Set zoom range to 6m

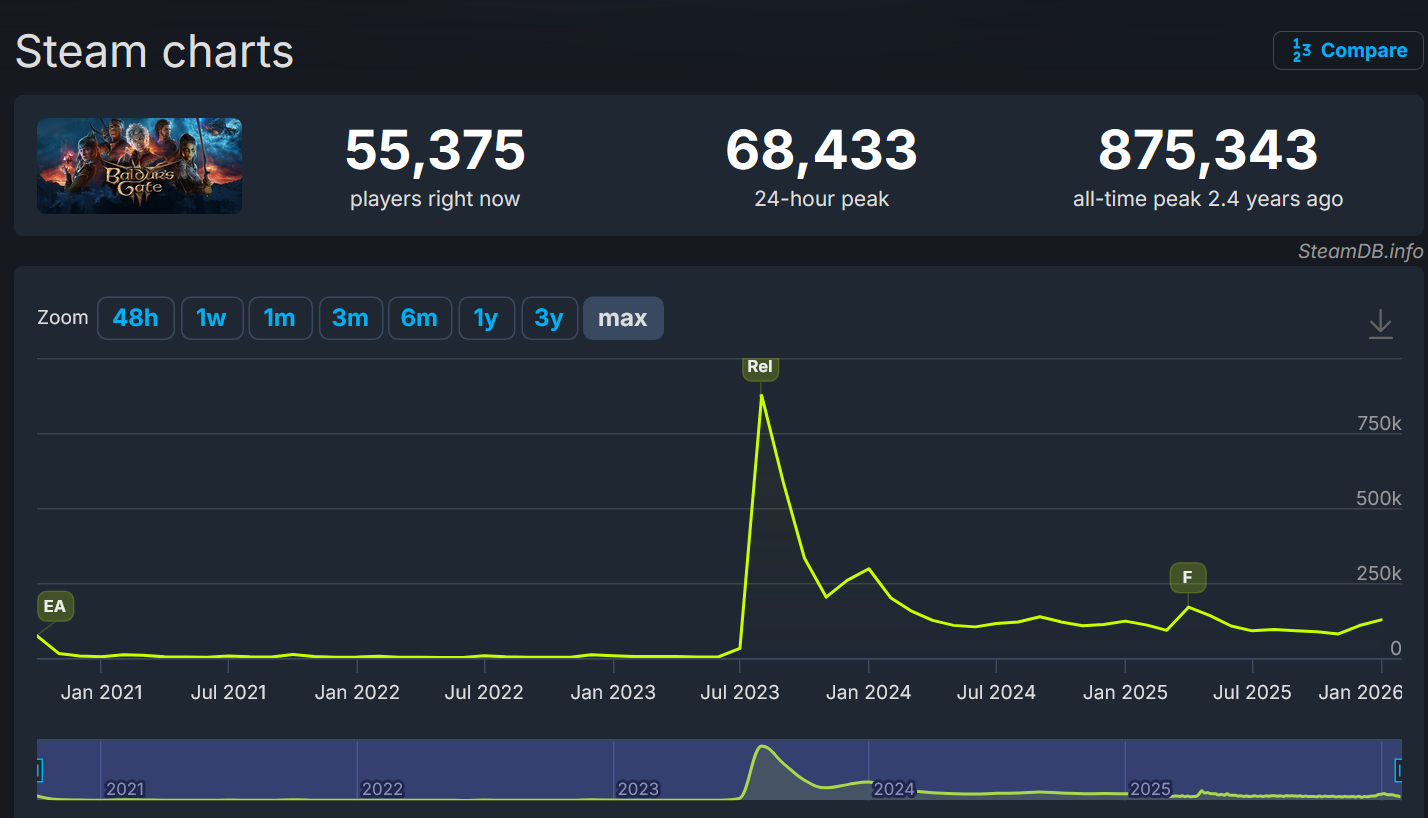420,318
